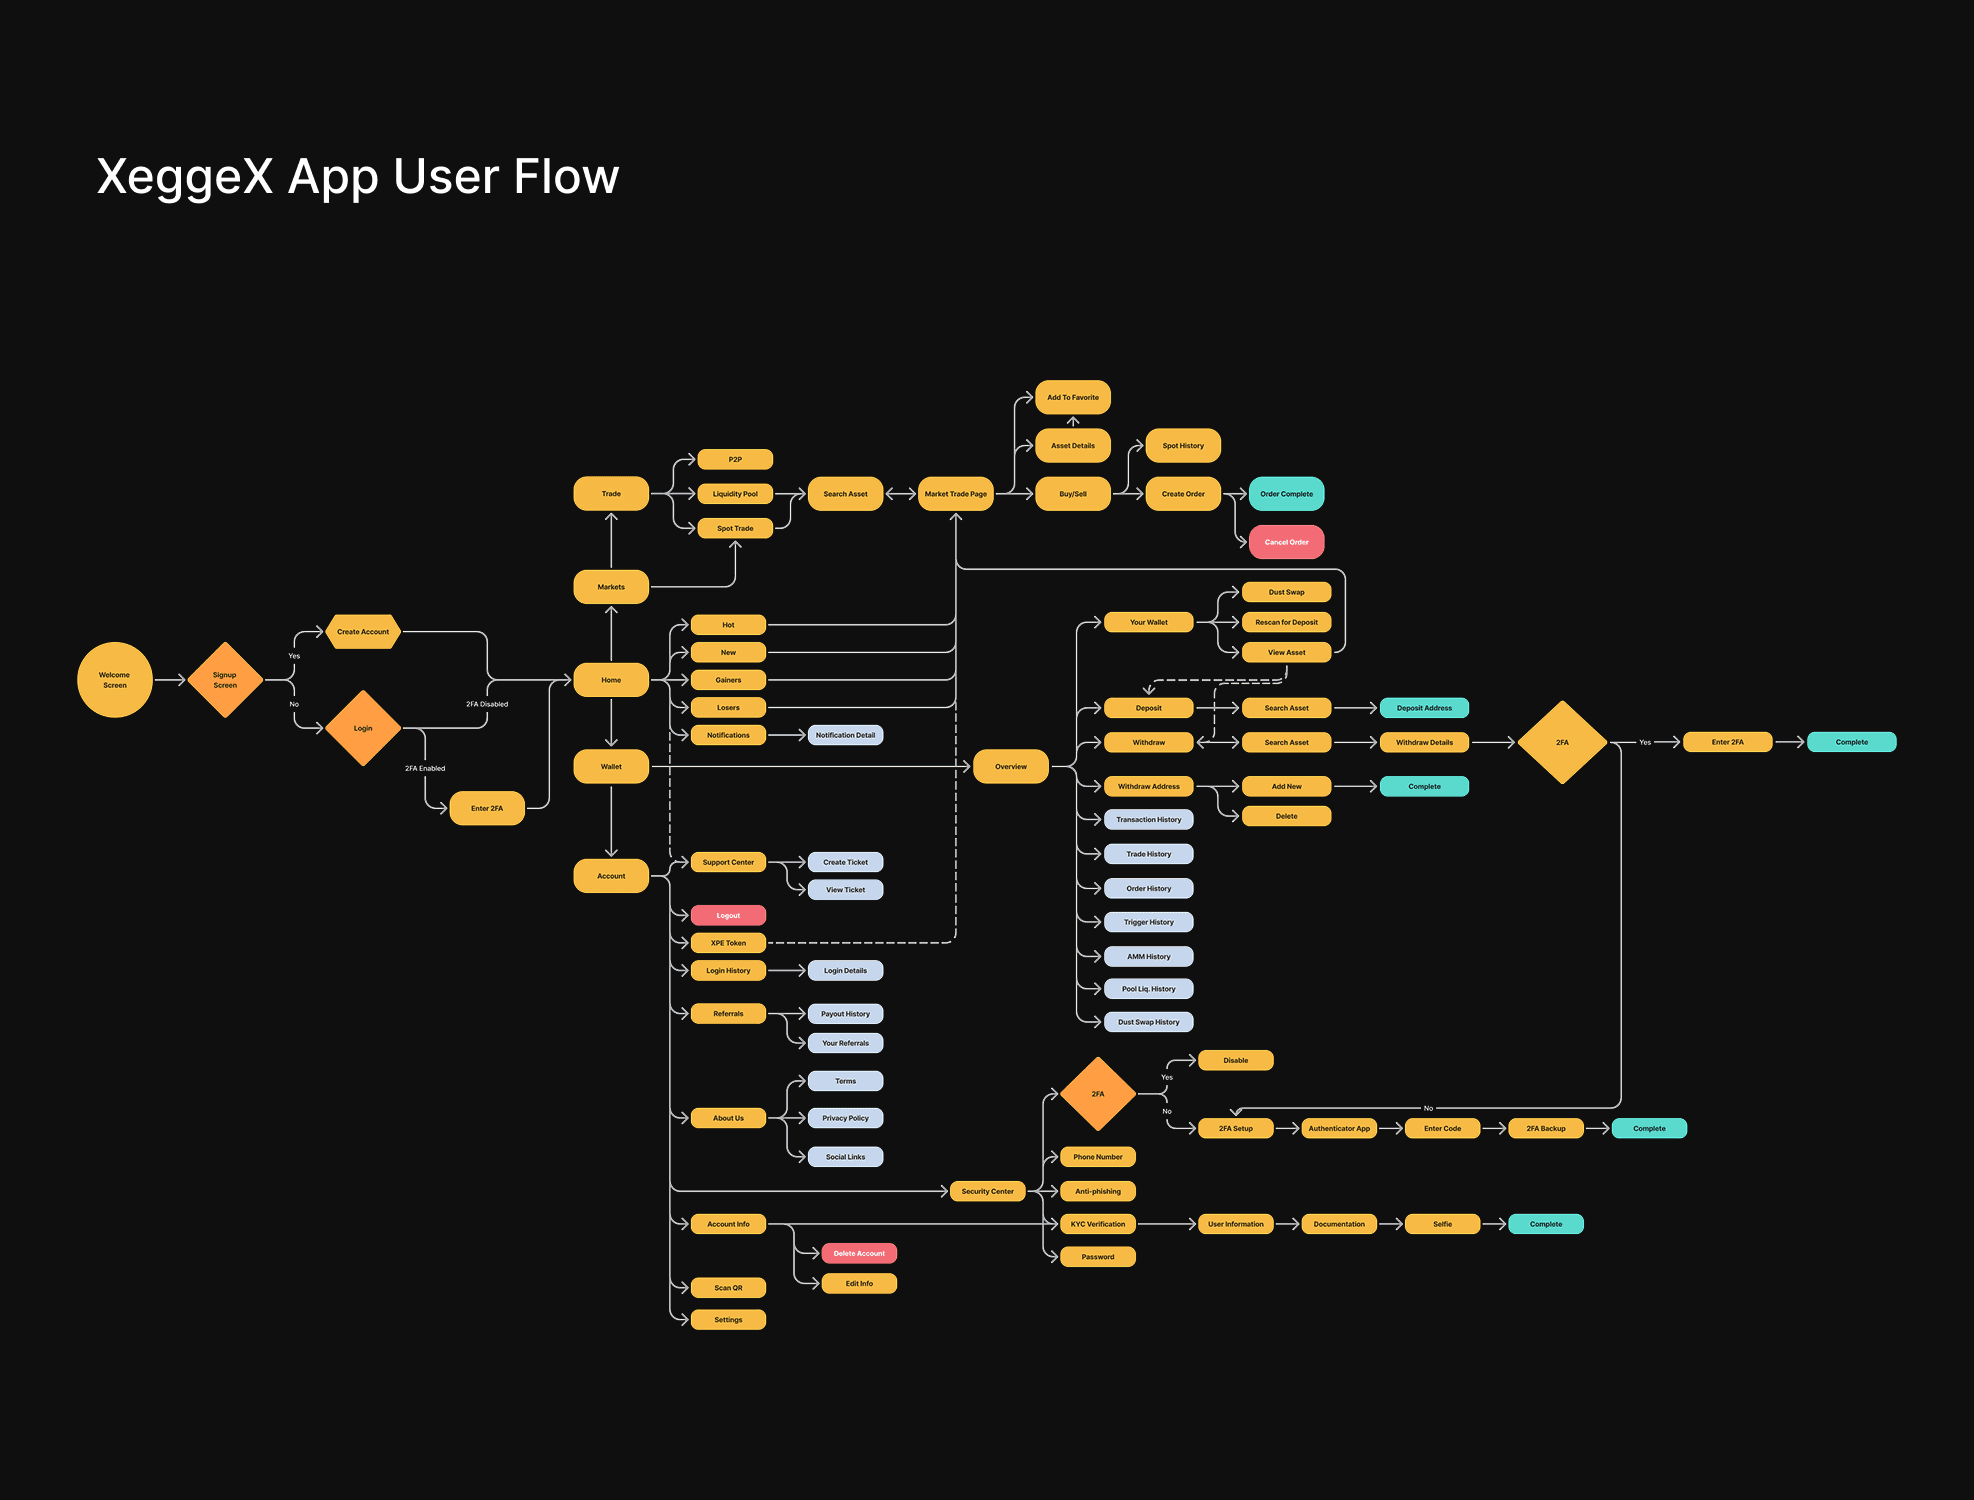Select the Security Center node

pyautogui.click(x=987, y=1192)
